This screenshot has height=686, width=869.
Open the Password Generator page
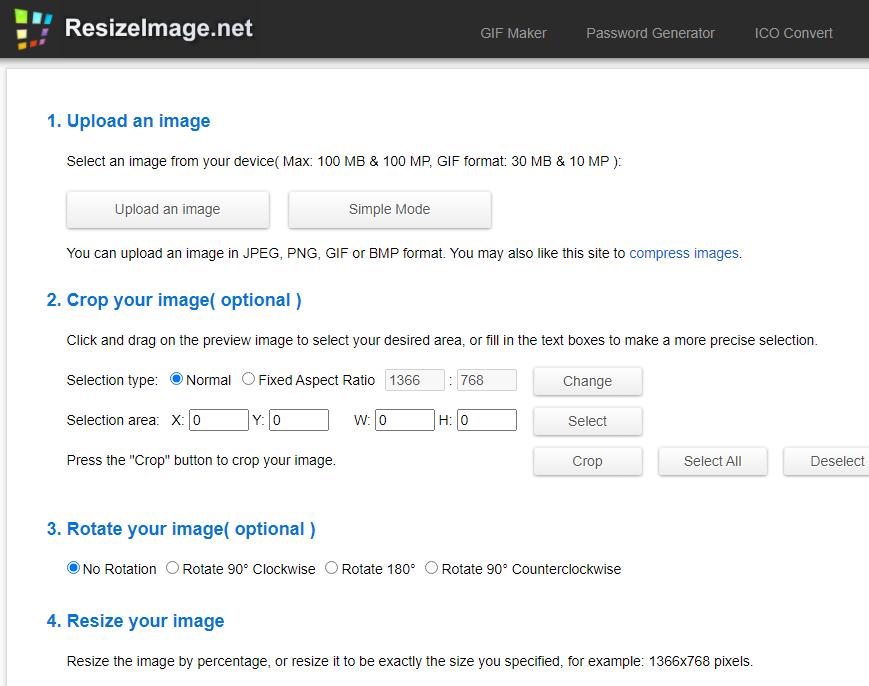click(650, 33)
